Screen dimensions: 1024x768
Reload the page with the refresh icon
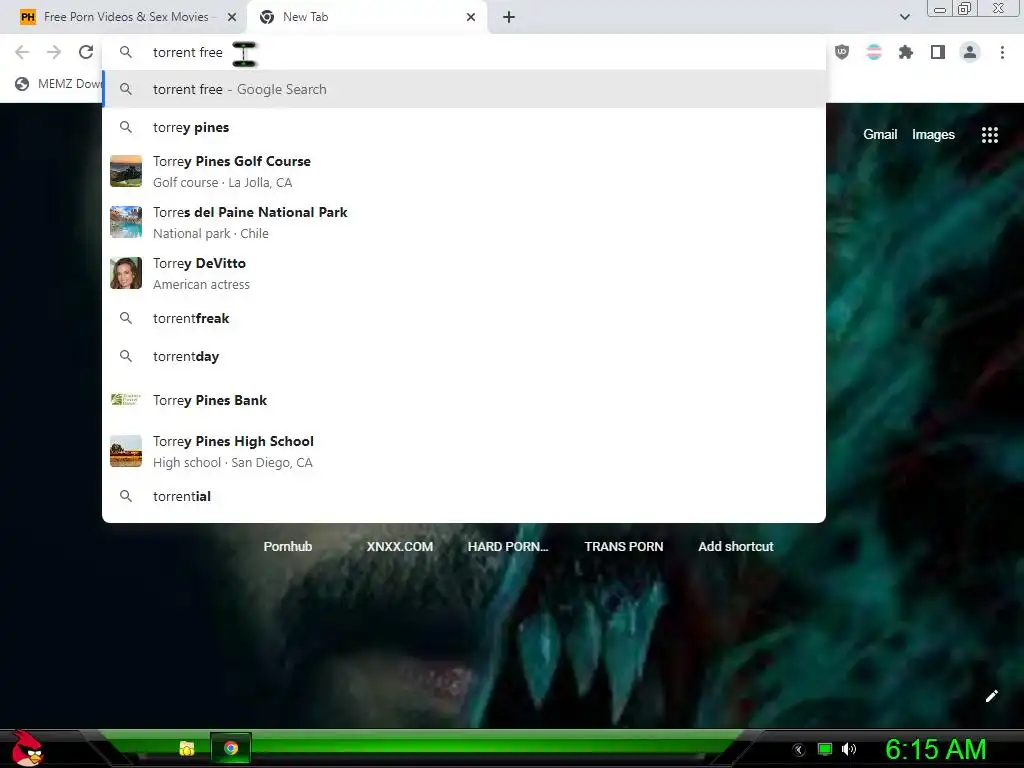coord(86,52)
